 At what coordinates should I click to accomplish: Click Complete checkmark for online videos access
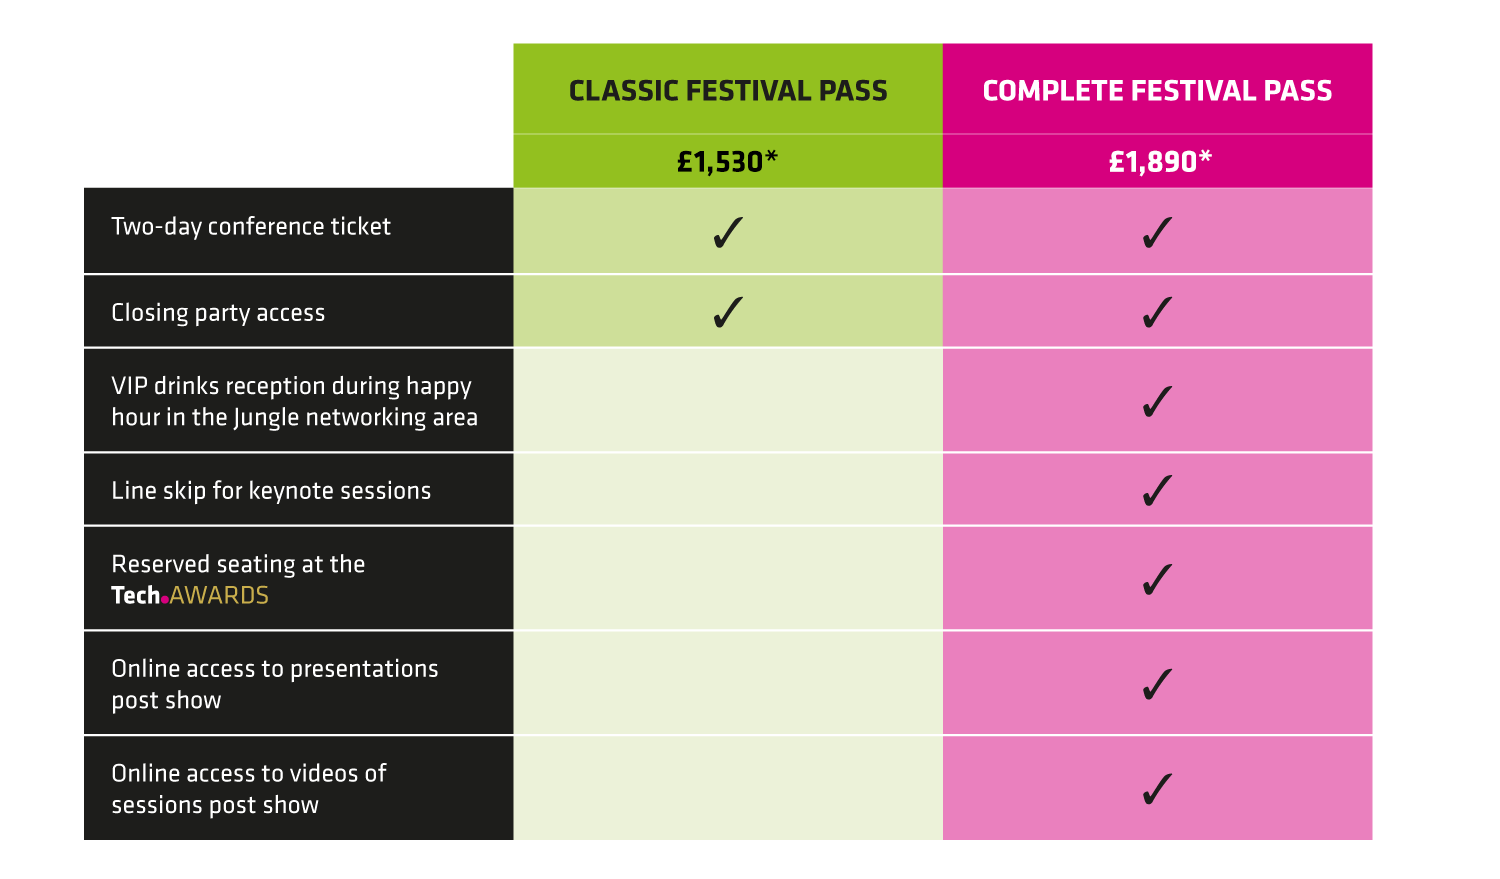1157,789
